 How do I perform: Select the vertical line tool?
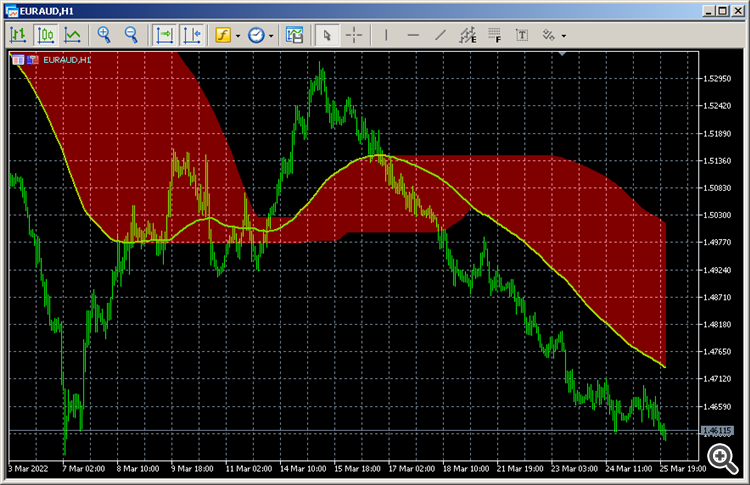pos(386,35)
